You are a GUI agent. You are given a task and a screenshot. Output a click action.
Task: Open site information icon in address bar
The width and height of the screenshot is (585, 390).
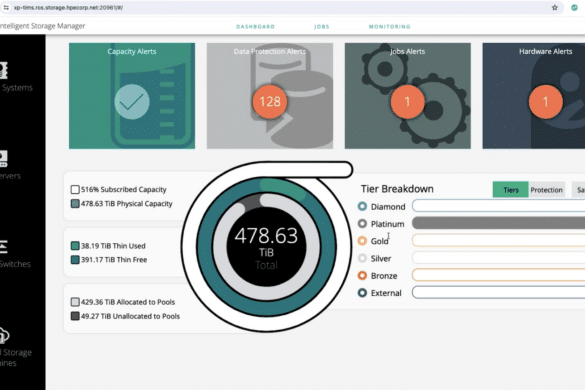coord(6,7)
